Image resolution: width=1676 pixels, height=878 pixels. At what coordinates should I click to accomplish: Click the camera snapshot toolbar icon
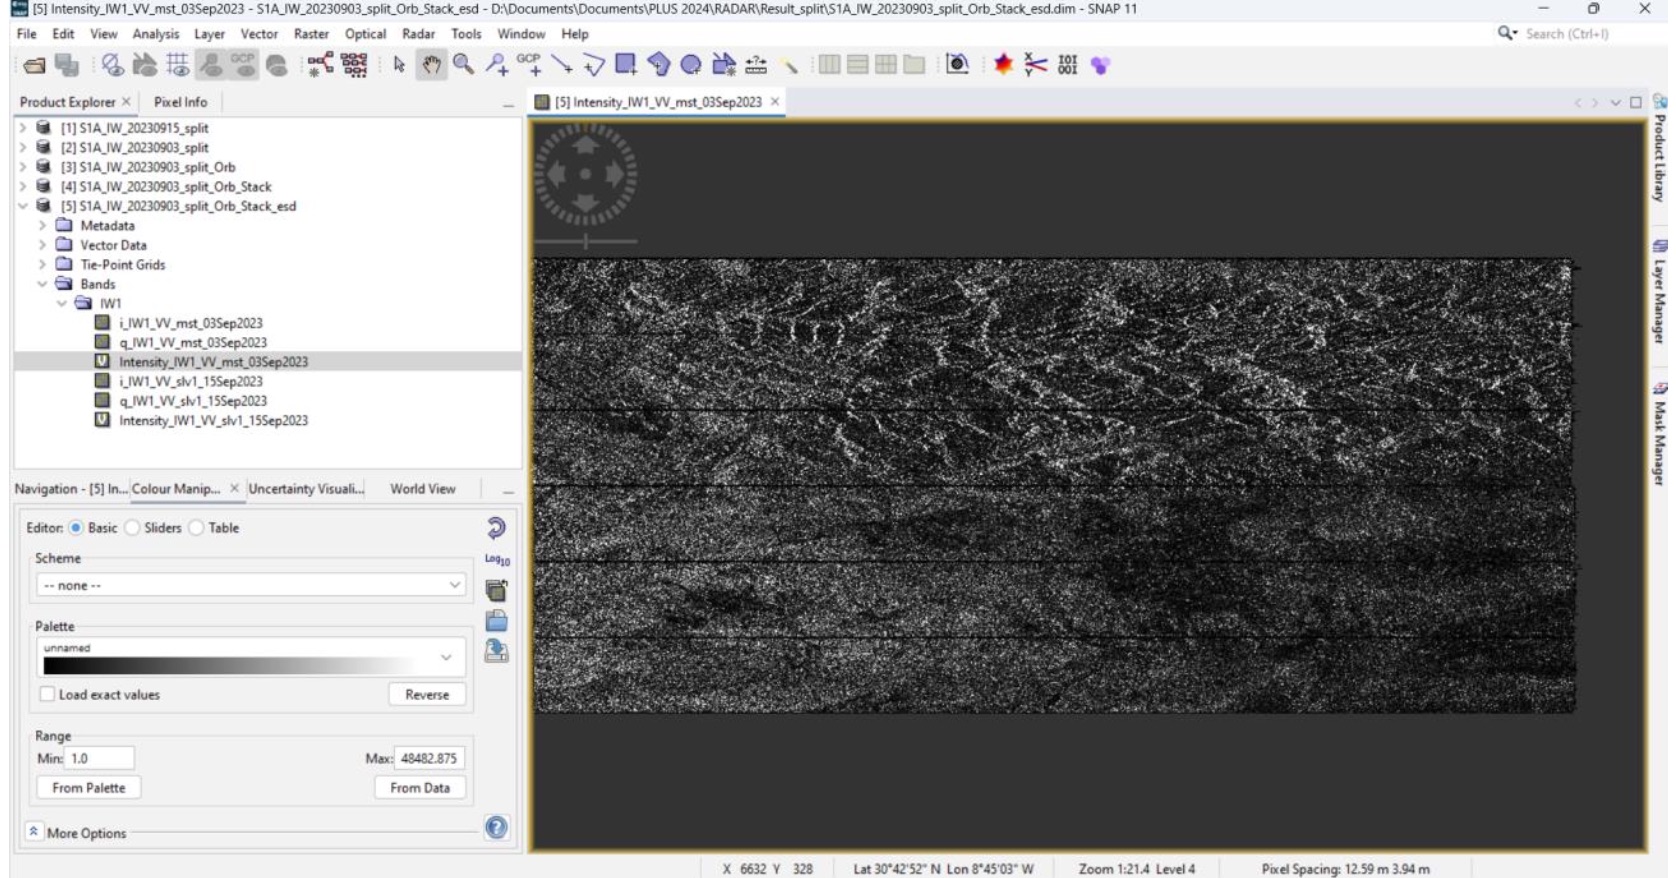[x=957, y=65]
